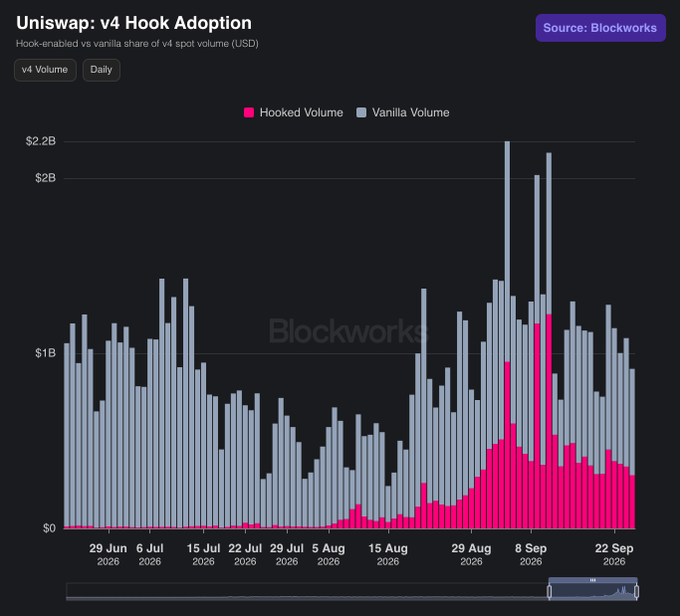
Task: Click the $2B y-axis label
Action: (x=46, y=178)
